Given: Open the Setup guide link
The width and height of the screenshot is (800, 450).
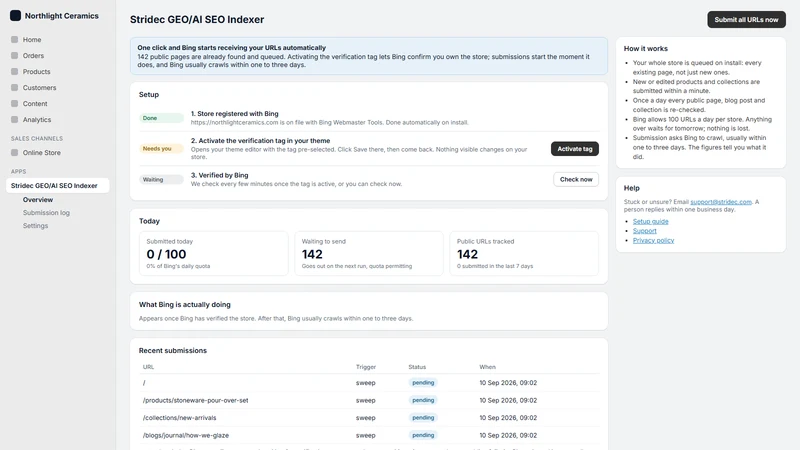Looking at the screenshot, I should coord(651,221).
